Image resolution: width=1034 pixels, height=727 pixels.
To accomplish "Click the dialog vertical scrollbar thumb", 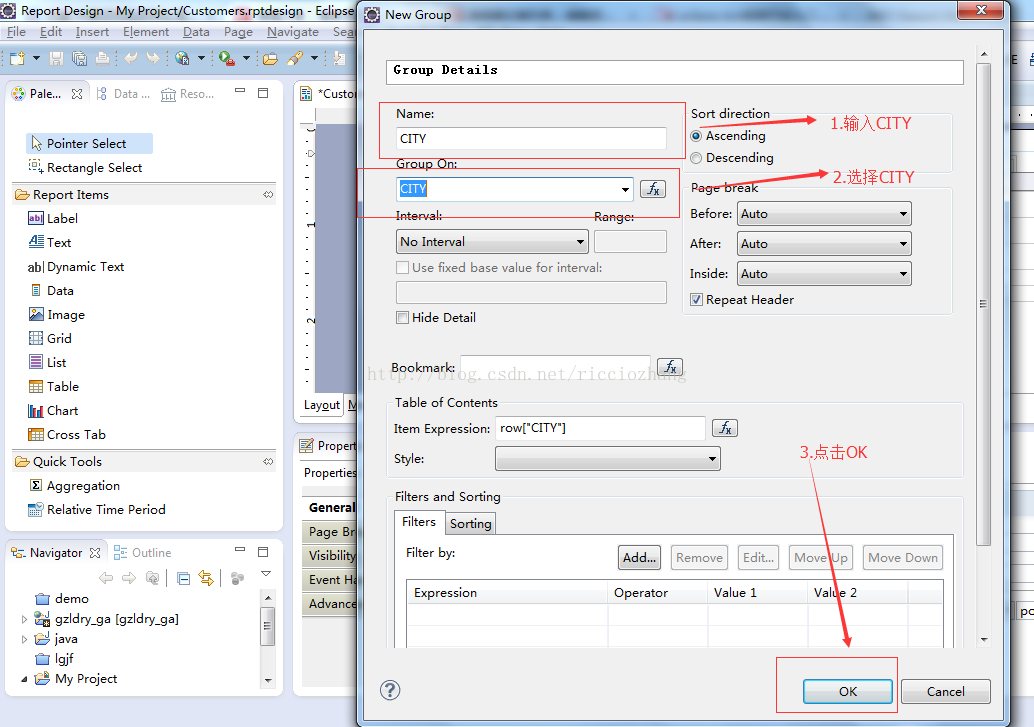I will click(x=983, y=304).
